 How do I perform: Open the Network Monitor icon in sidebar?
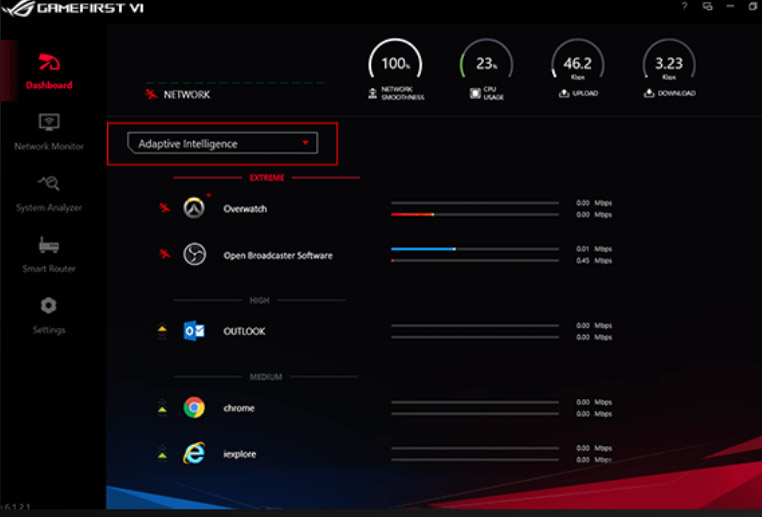point(49,122)
